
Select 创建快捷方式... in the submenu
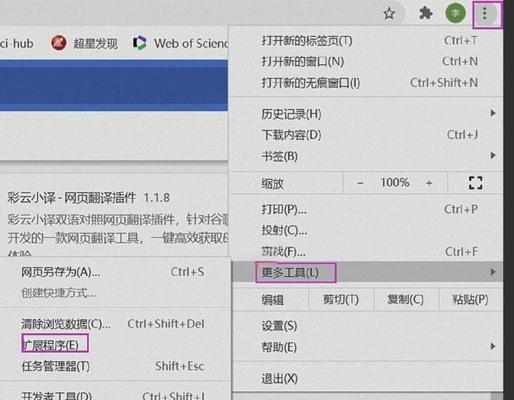tap(114, 293)
